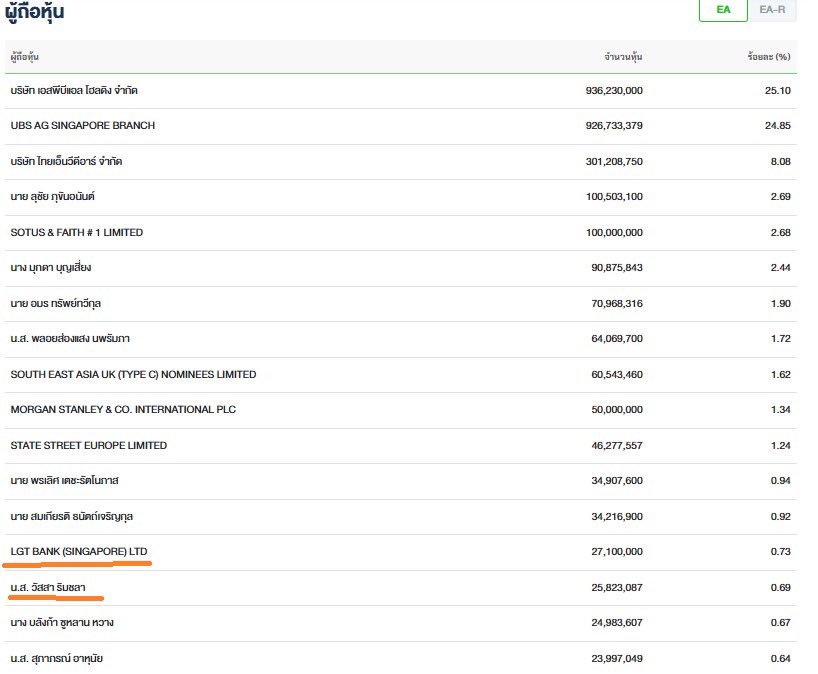
Task: Select percentage 0.94
Action: coord(780,480)
